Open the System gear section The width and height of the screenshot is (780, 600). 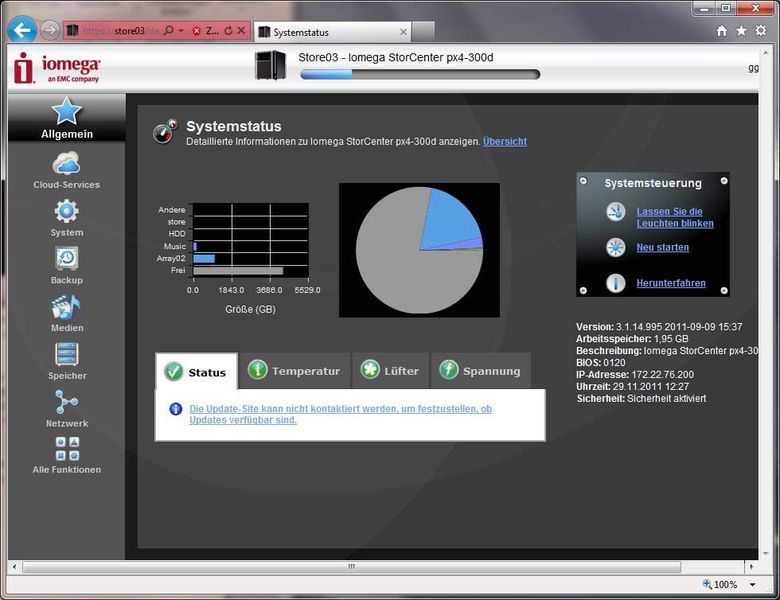[x=66, y=218]
